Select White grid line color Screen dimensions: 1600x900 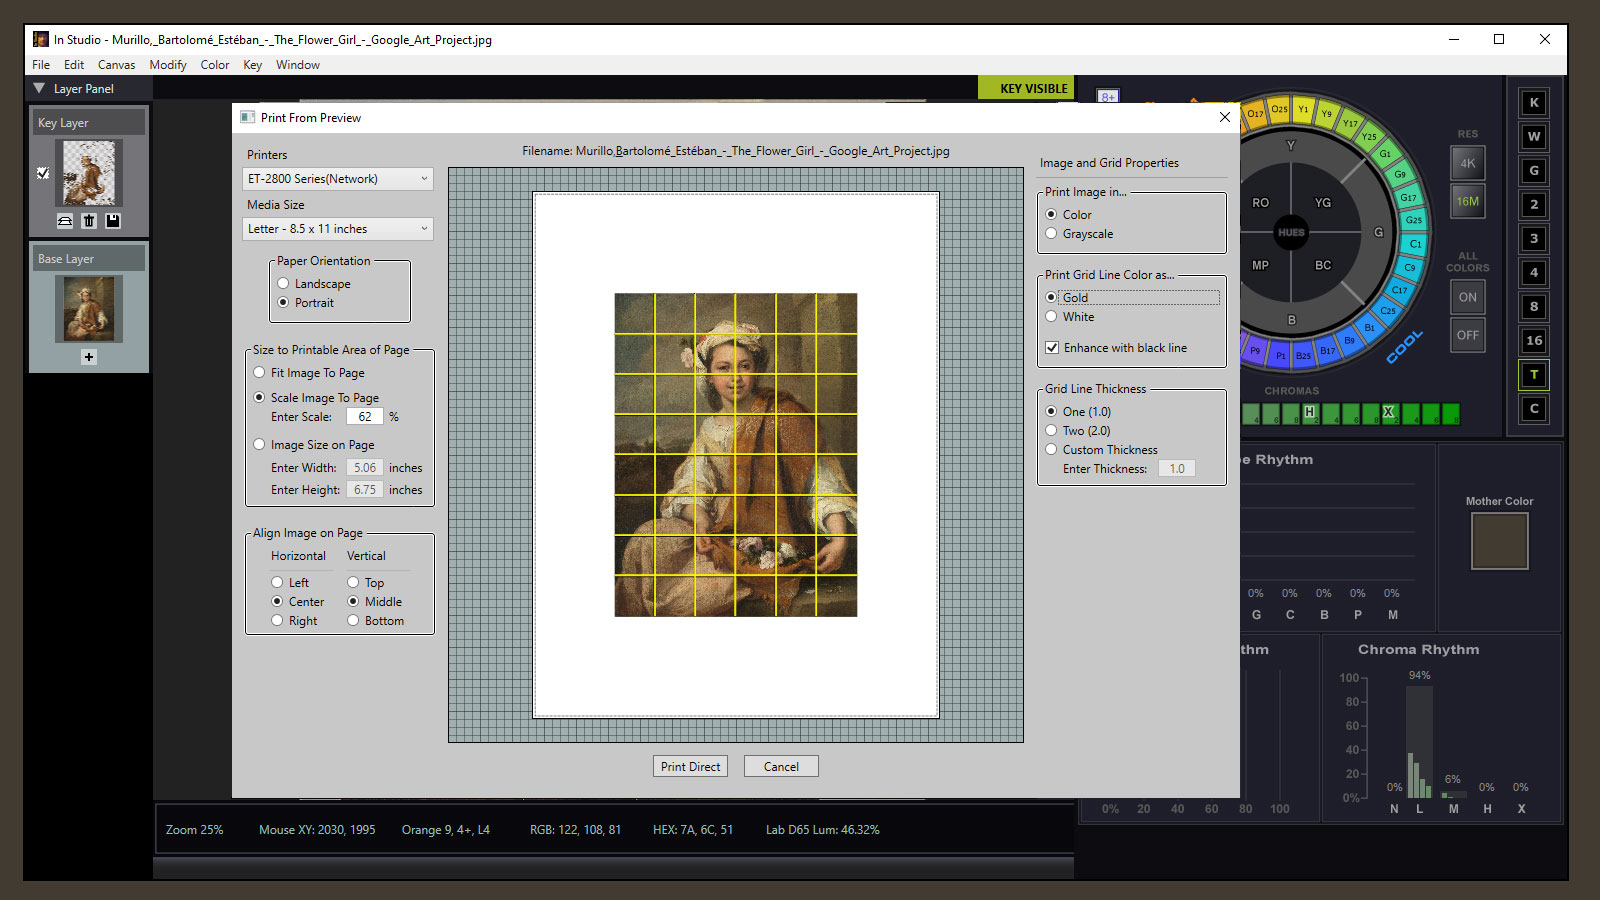point(1051,317)
